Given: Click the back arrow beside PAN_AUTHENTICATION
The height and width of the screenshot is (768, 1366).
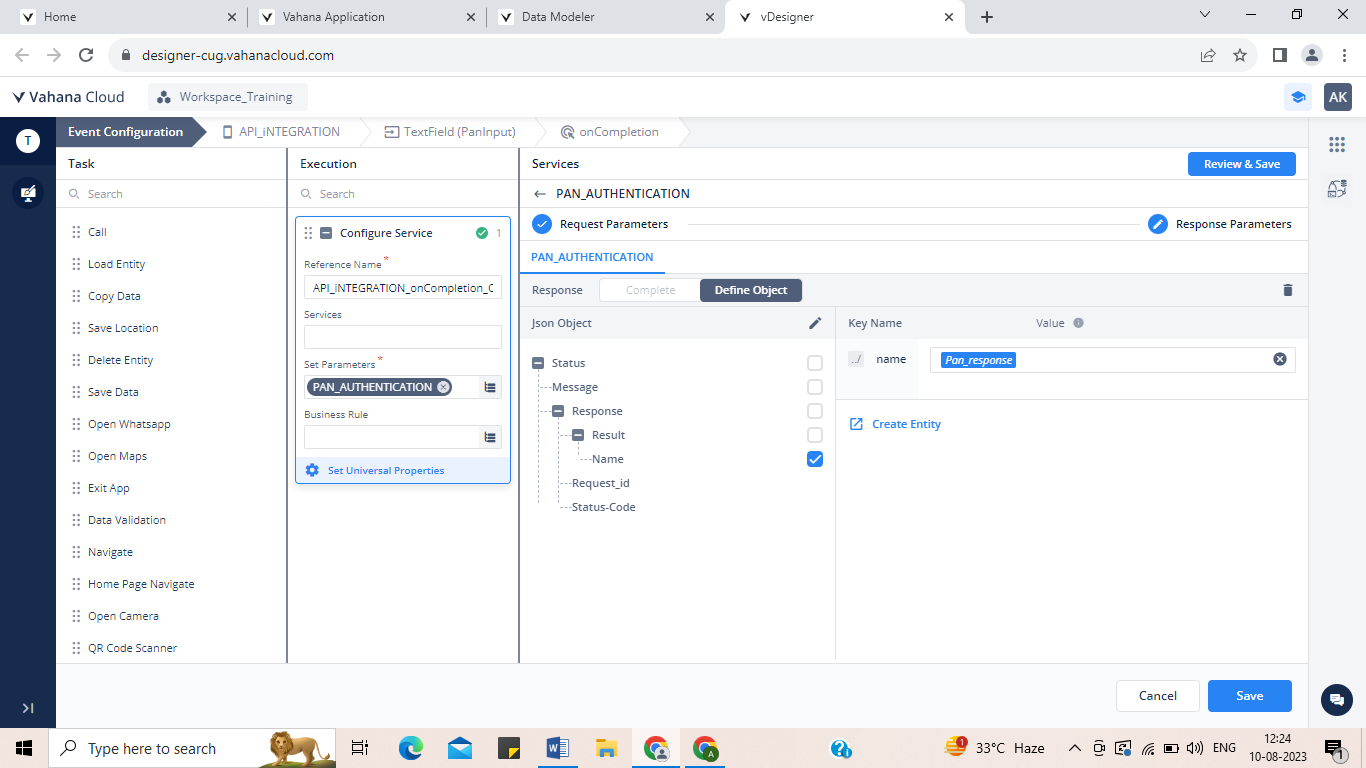Looking at the screenshot, I should tap(540, 194).
